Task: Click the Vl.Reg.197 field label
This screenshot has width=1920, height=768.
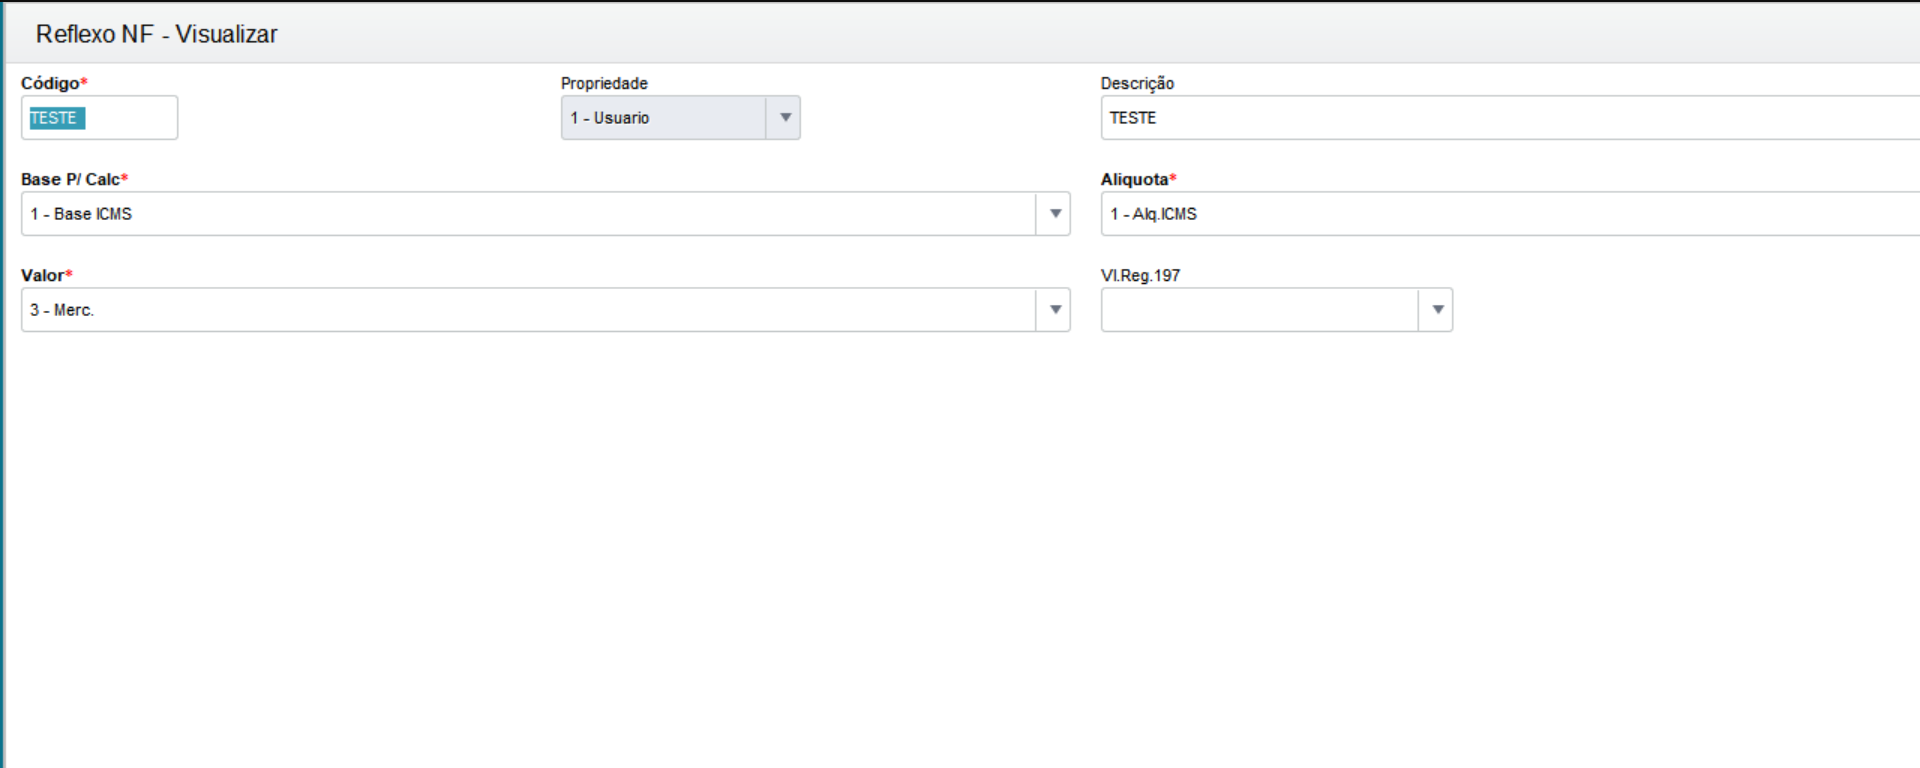Action: click(1140, 275)
